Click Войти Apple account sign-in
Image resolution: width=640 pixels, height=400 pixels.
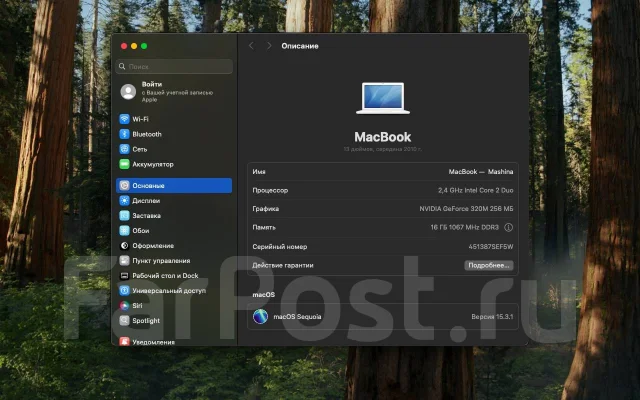click(174, 91)
